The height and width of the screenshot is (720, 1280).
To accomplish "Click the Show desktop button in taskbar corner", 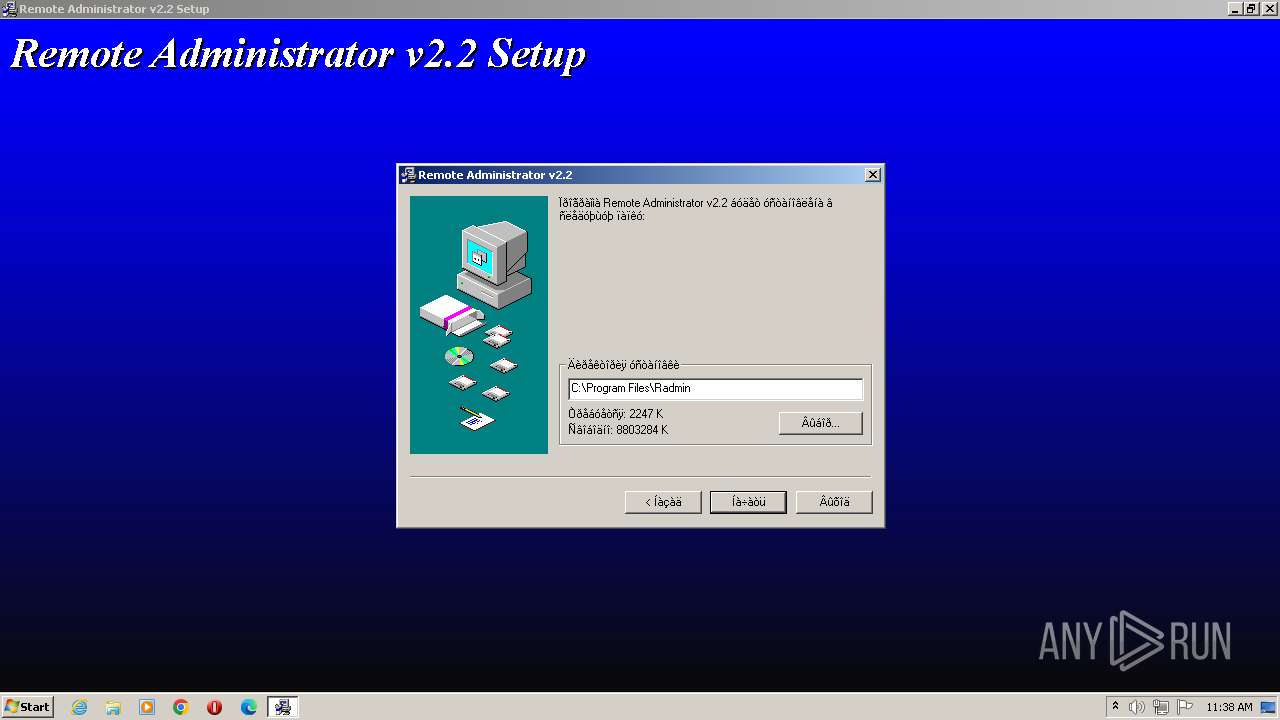I will pyautogui.click(x=1268, y=707).
